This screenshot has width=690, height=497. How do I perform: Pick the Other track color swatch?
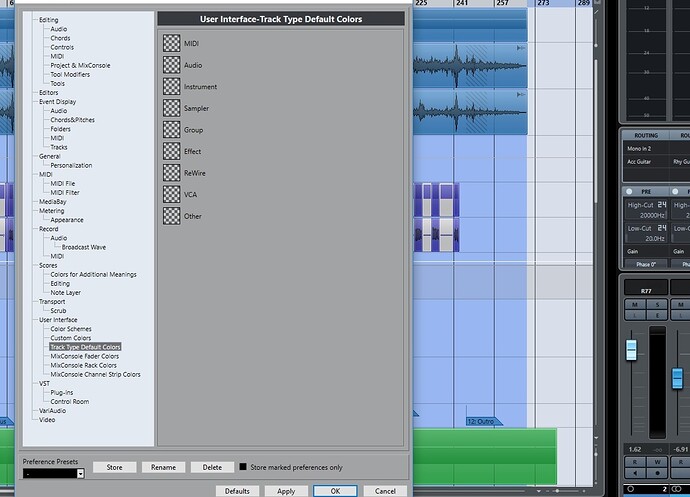(x=172, y=216)
